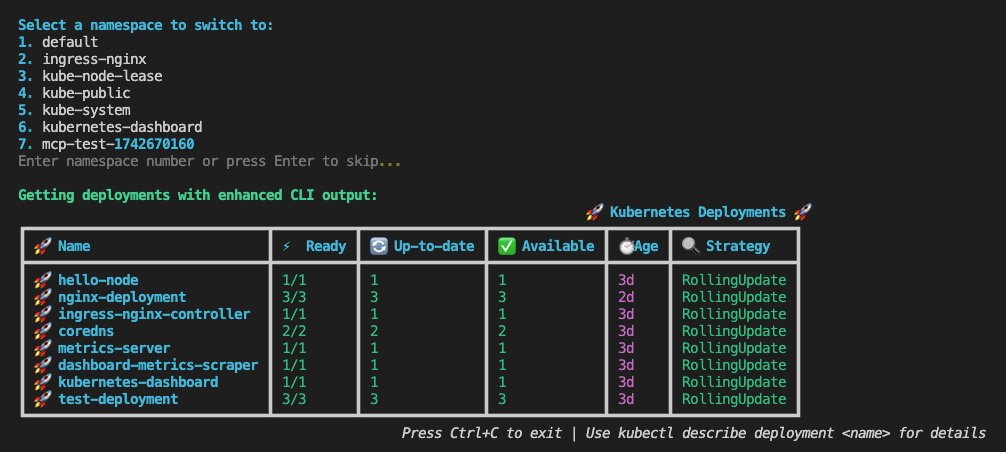The width and height of the screenshot is (1006, 452).
Task: Click RollingUpdate strategy for test-deployment
Action: coord(734,399)
